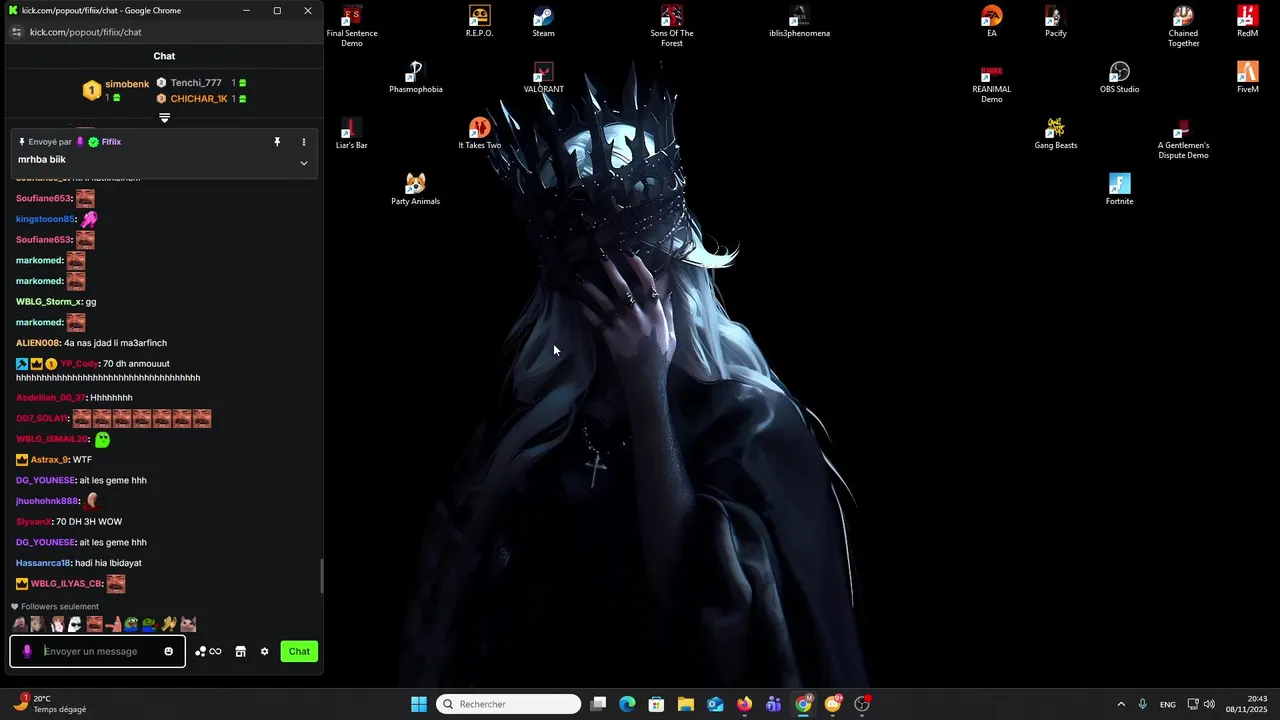Open Firefox from the taskbar

tap(744, 704)
